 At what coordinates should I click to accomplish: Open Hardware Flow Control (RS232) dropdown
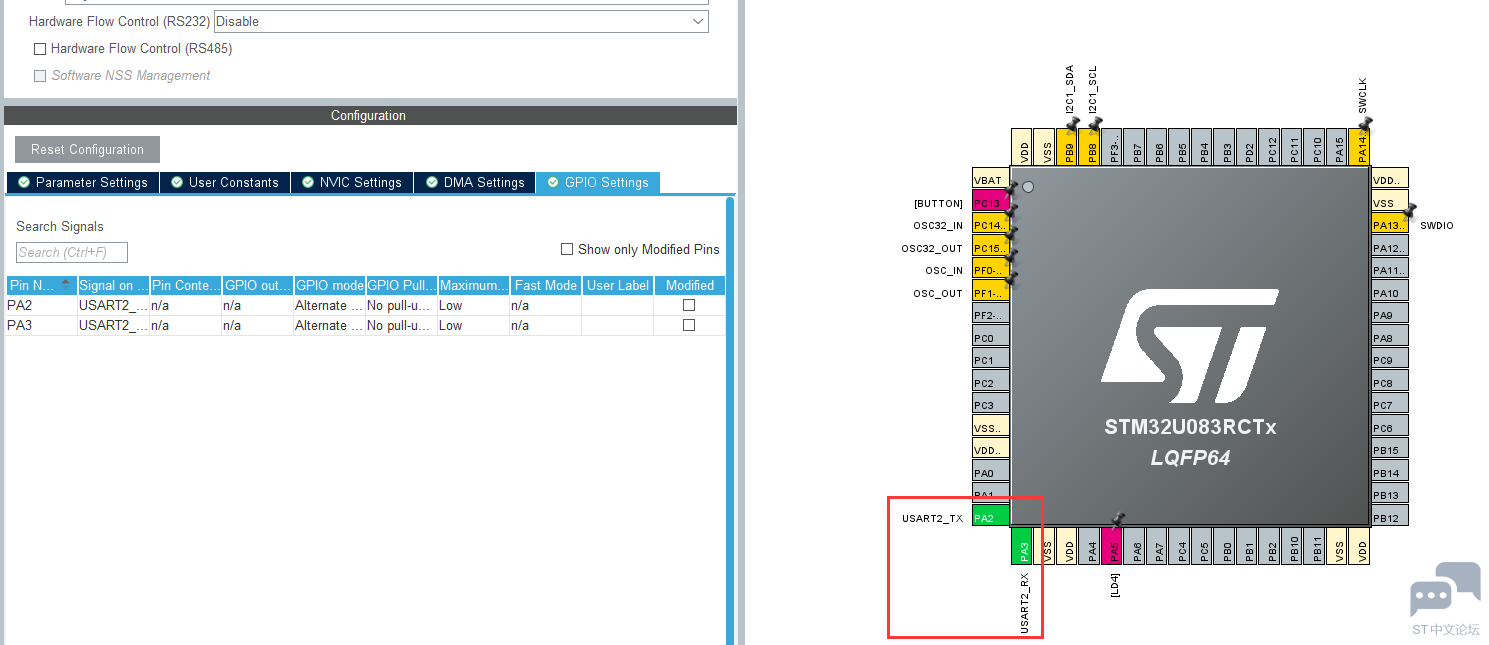461,21
